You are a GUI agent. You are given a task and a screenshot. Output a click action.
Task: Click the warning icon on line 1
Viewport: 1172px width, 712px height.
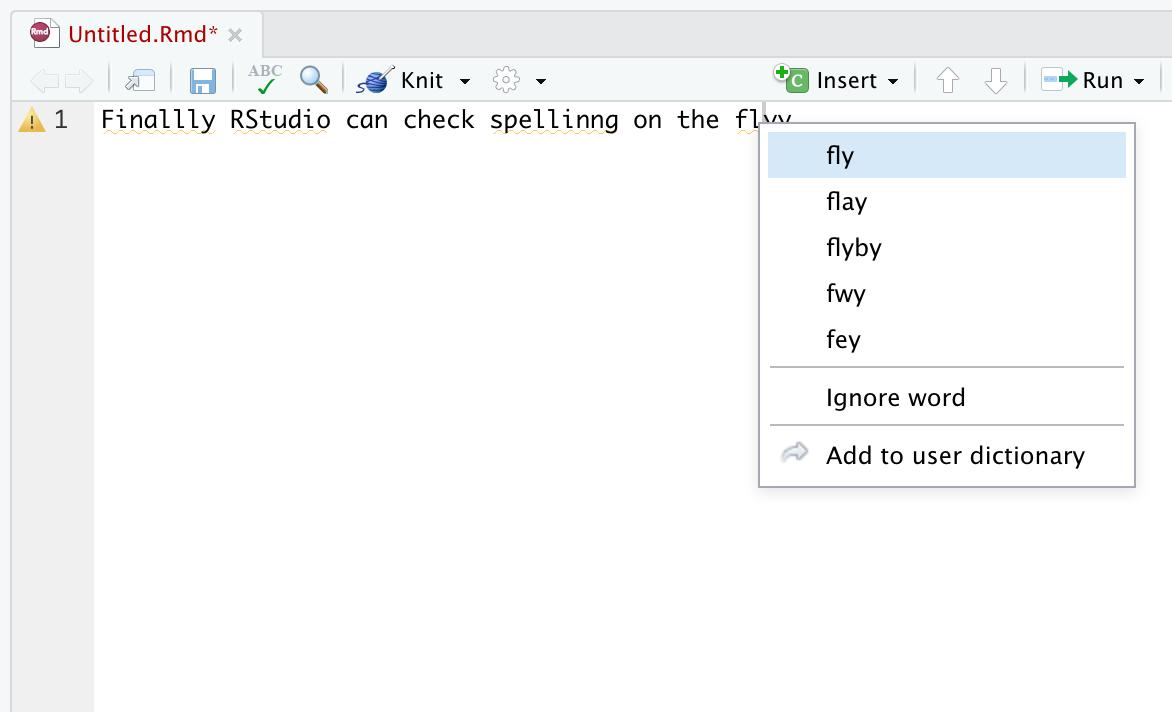(x=31, y=120)
